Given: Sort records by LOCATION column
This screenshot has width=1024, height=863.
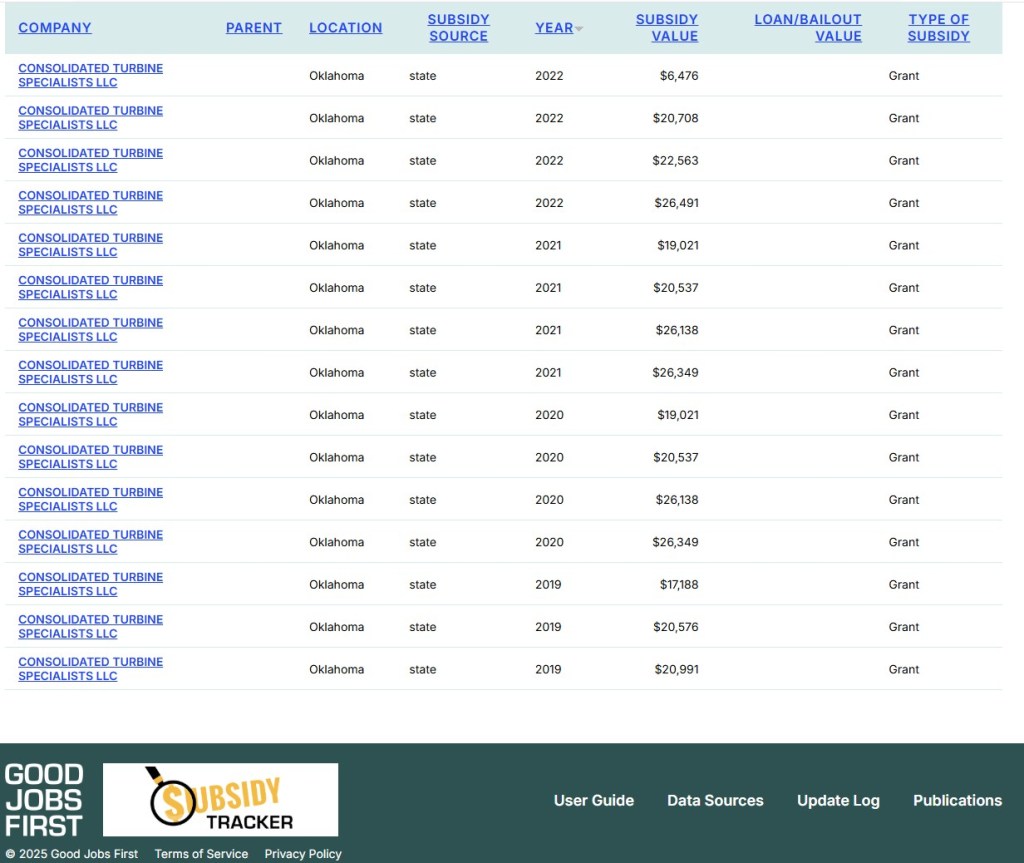Looking at the screenshot, I should [x=345, y=27].
